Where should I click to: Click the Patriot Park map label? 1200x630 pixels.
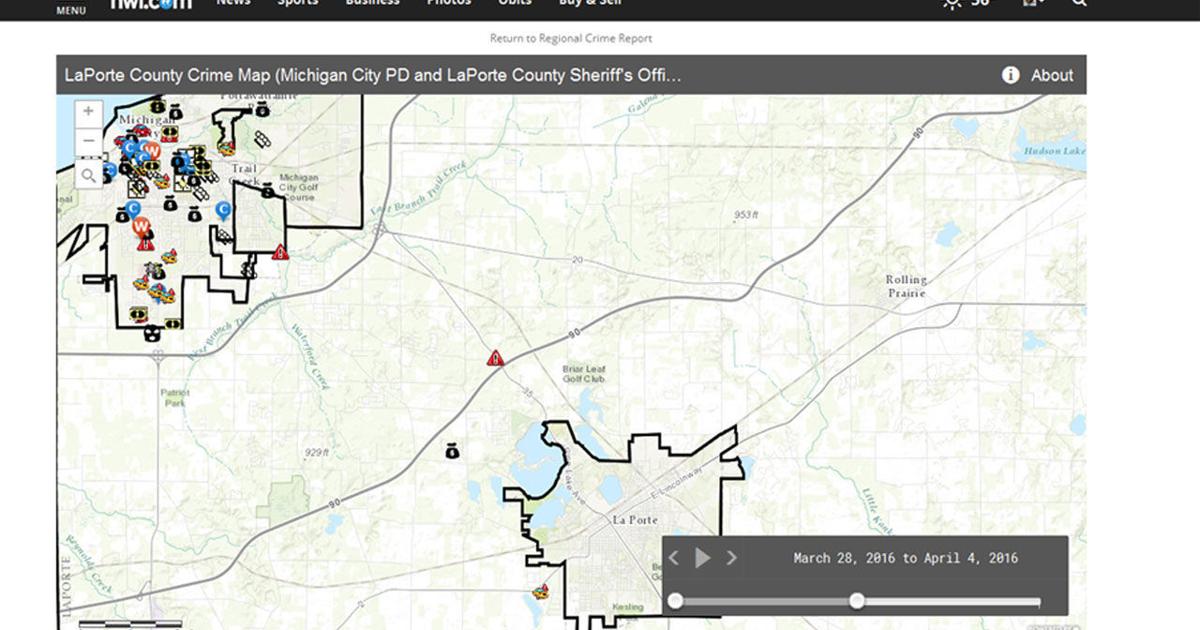176,398
